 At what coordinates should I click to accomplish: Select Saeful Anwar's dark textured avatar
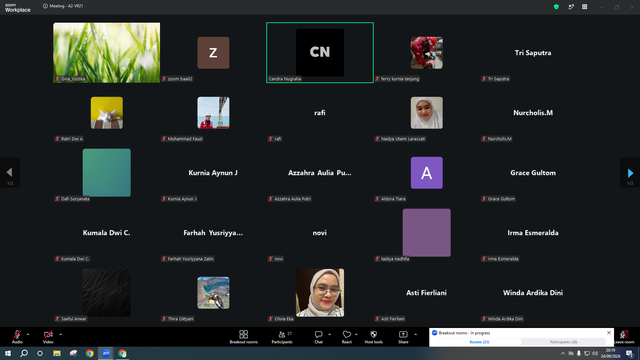(x=107, y=293)
